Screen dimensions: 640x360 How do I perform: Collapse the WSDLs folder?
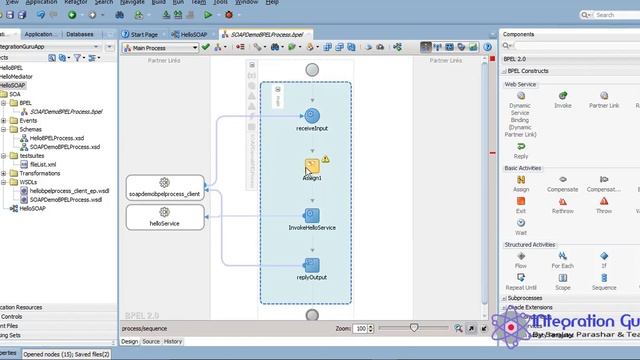[x=4, y=182]
